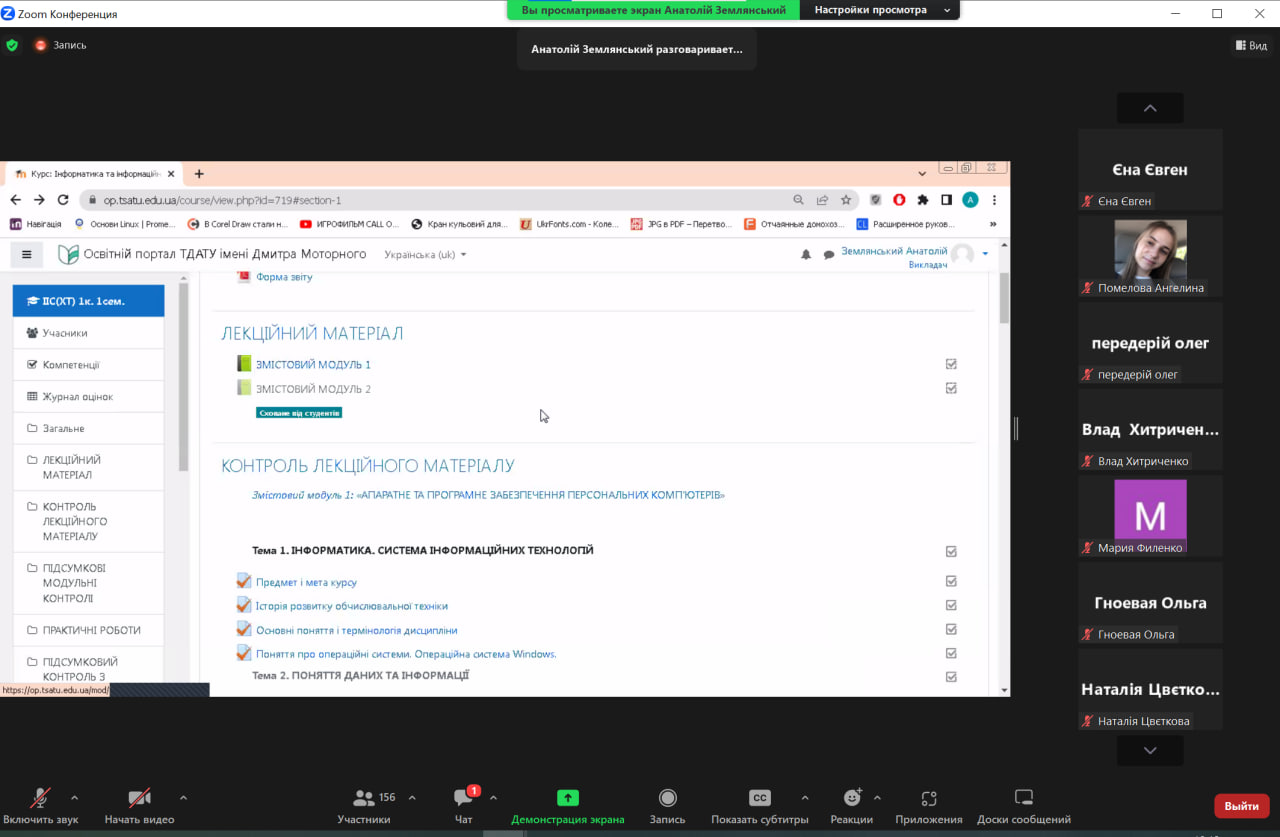Image resolution: width=1280 pixels, height=837 pixels.
Task: Click Помелова Ангелина video thumbnail
Action: pos(1150,250)
